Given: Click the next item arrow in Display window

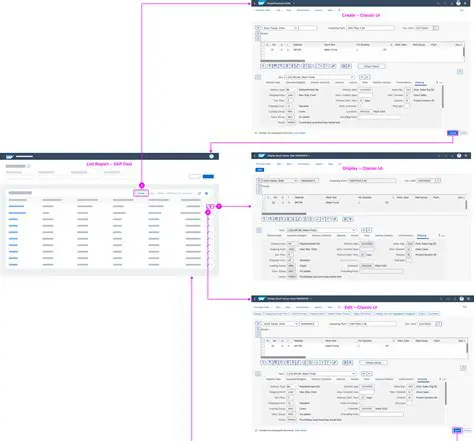Looking at the screenshot, I should coord(369,230).
